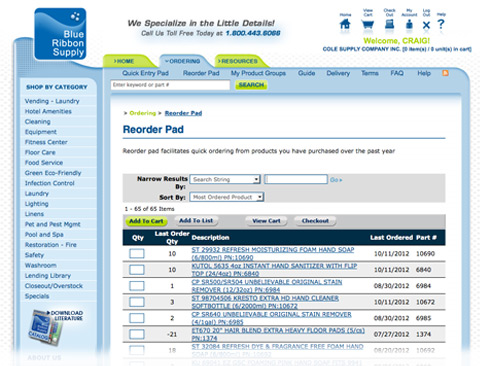Screen dimensions: 480x366
Task: Open Reorder Pad in the navigation bar
Action: (x=201, y=73)
